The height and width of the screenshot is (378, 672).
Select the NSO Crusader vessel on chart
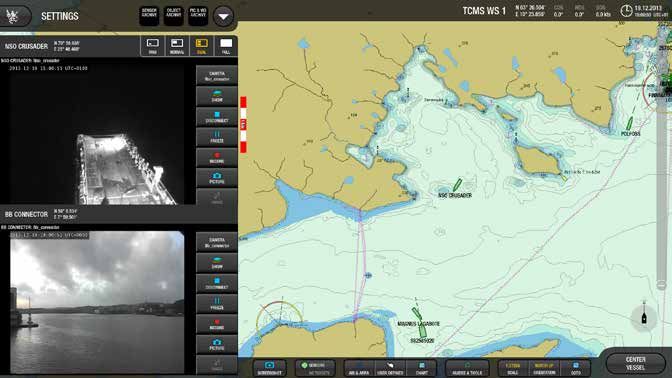click(x=457, y=185)
